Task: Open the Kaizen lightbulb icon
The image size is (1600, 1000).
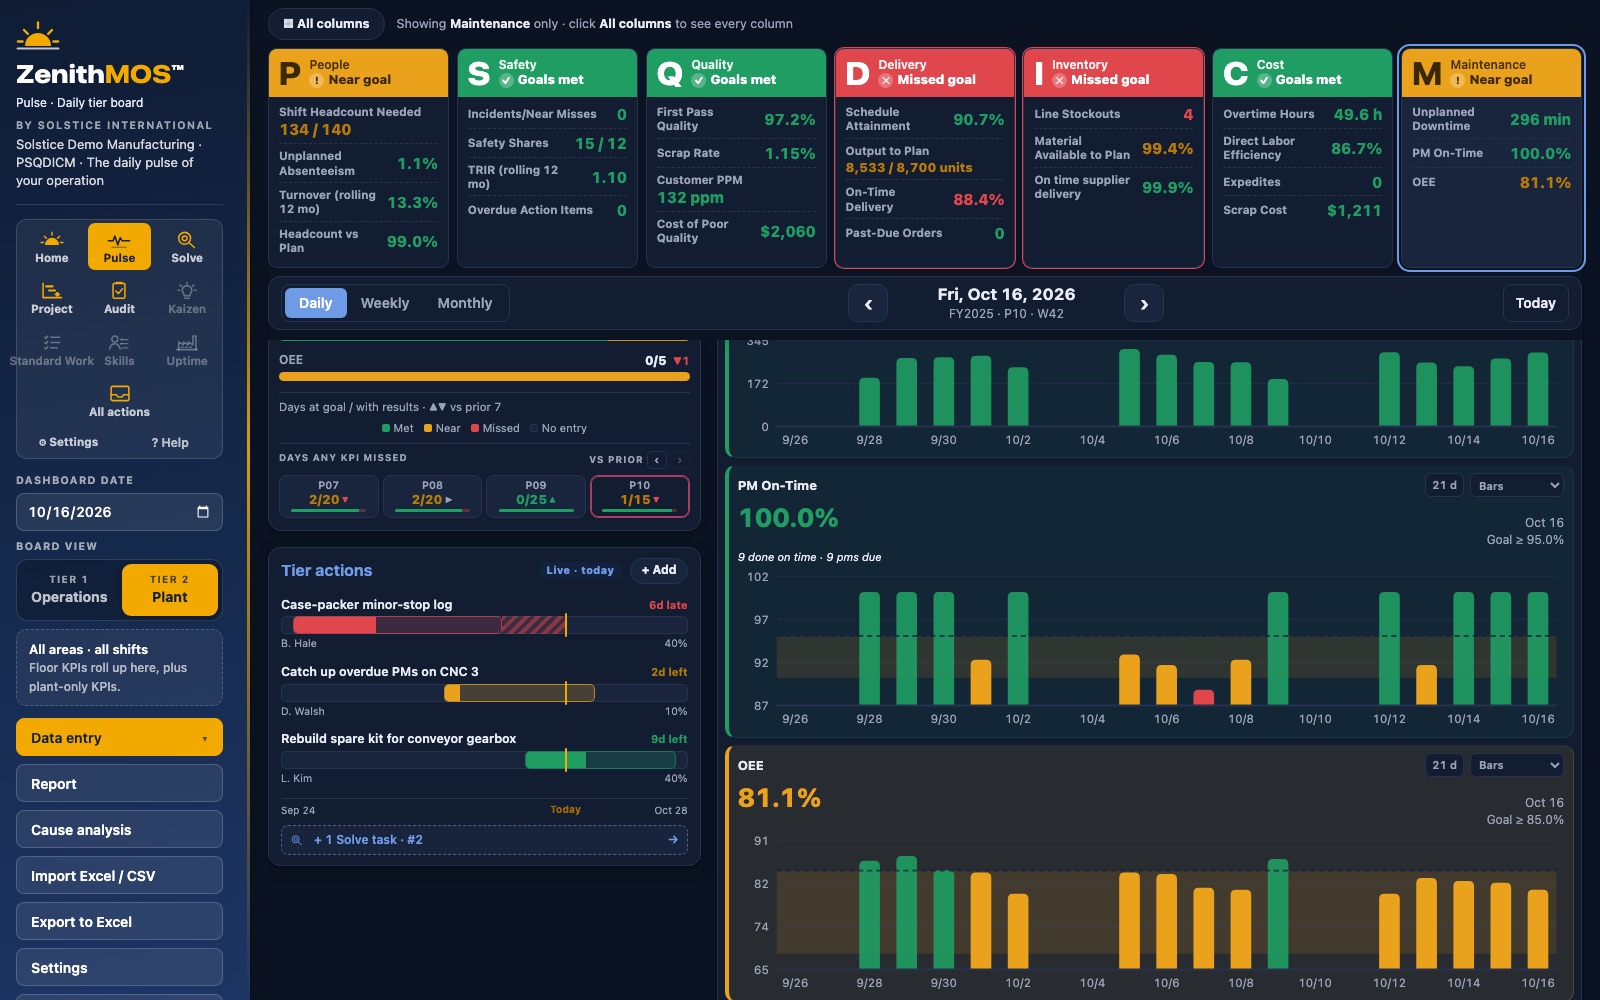Action: 187,298
